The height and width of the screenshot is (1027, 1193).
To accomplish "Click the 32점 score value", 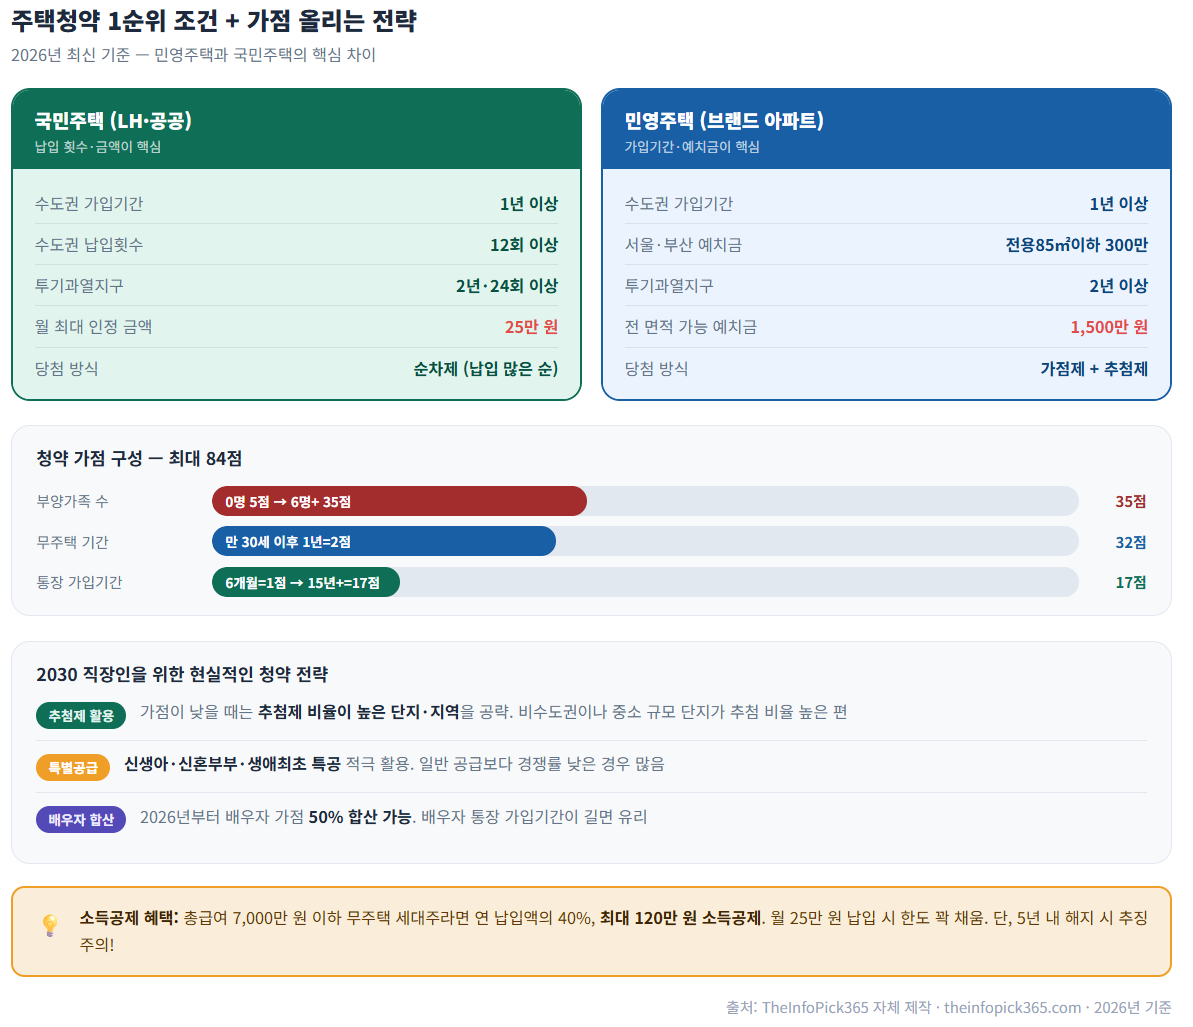I will coord(1131,542).
